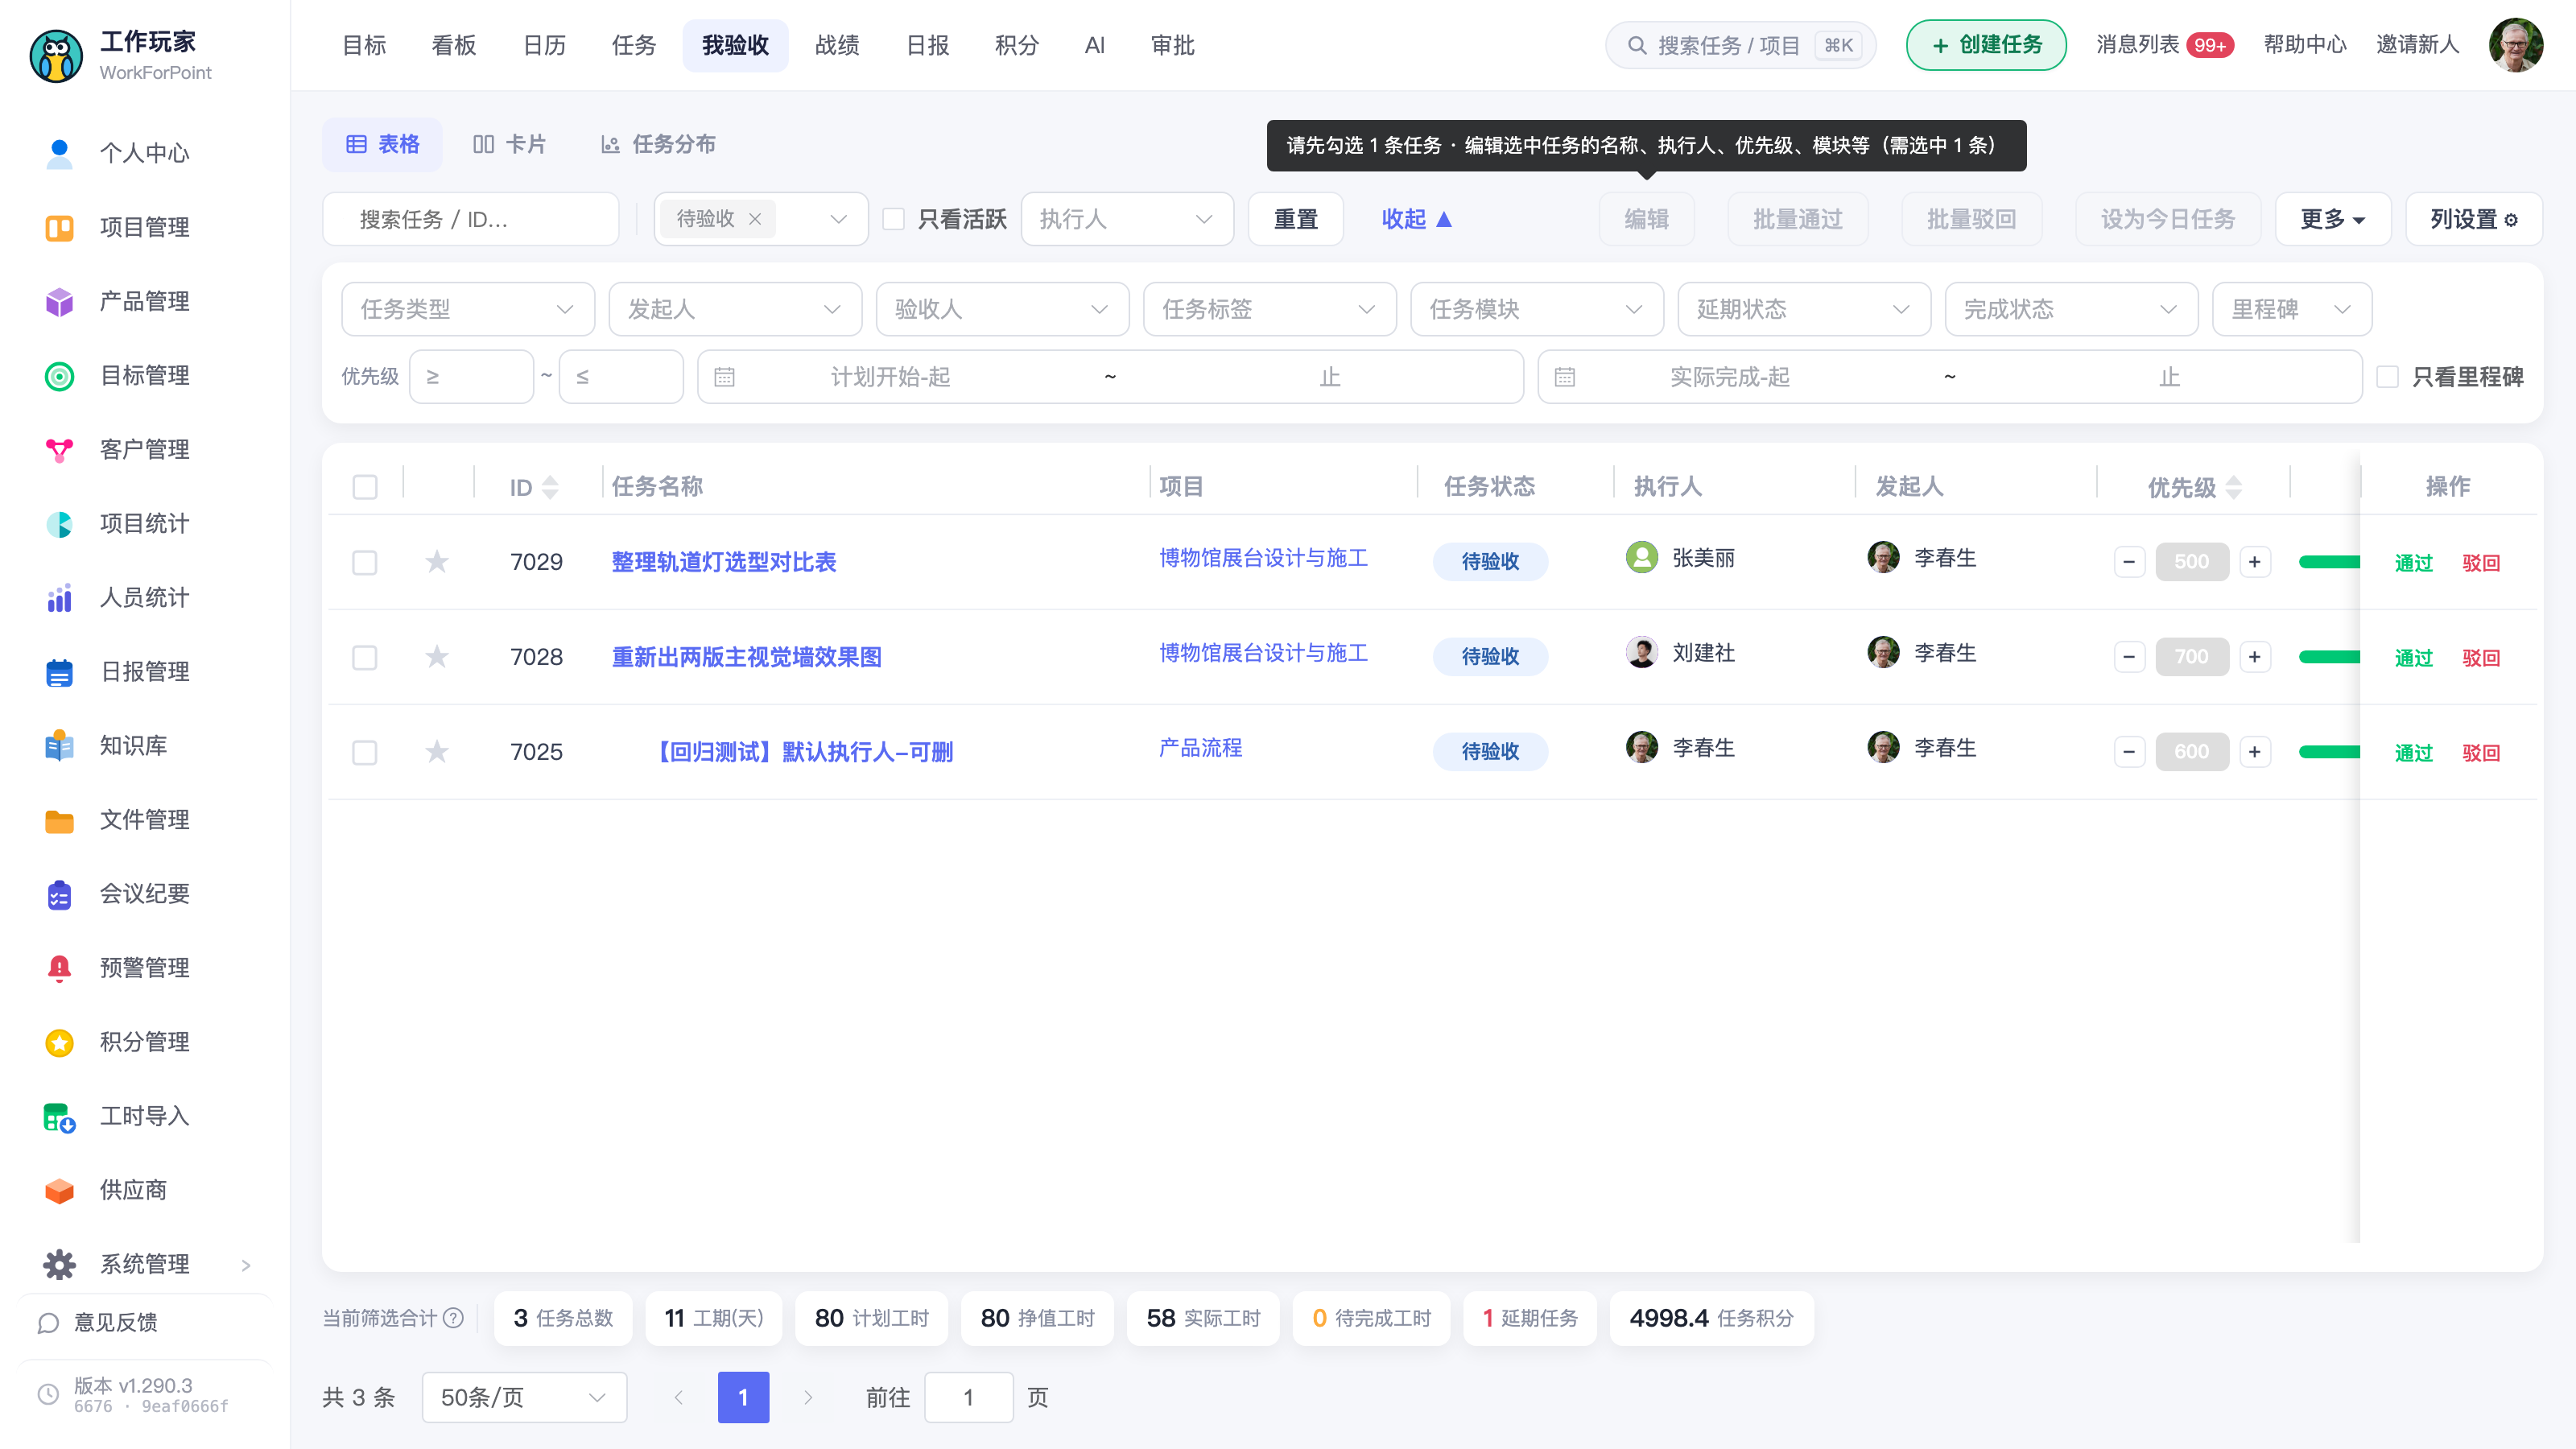Switch to 任务分布 view tab
Screen dimensions: 2576x1449
658,144
